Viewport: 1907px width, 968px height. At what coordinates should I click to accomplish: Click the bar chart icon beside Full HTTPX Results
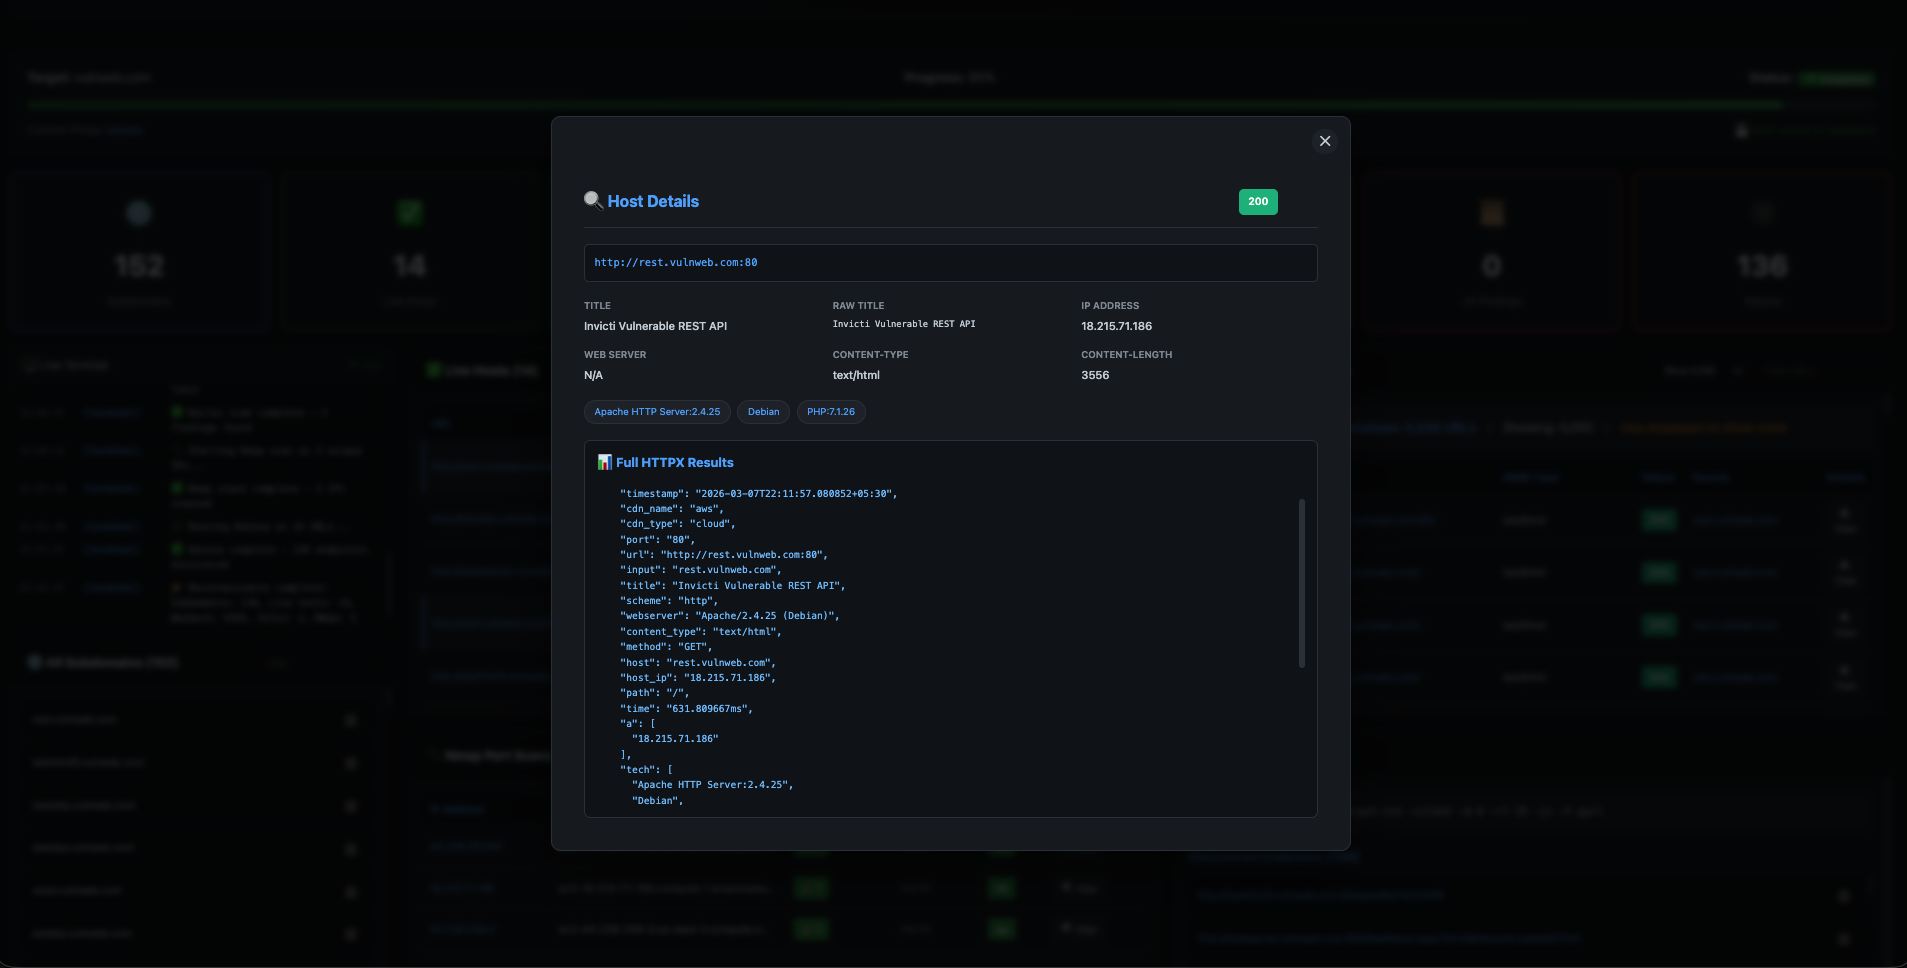[604, 462]
